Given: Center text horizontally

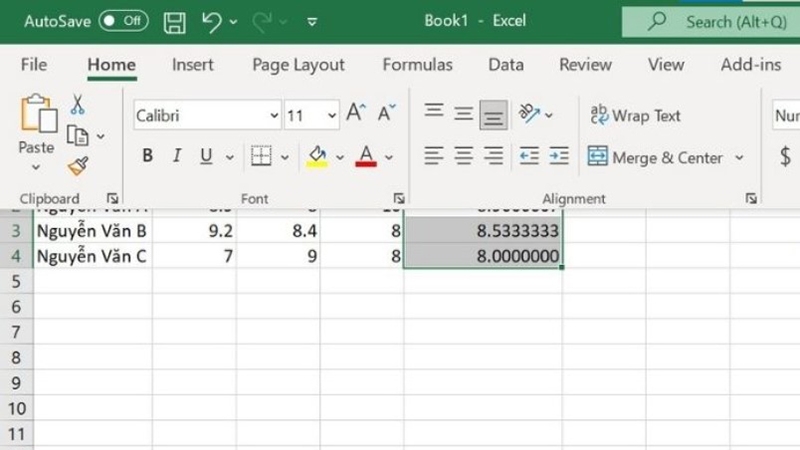Looking at the screenshot, I should coord(463,156).
